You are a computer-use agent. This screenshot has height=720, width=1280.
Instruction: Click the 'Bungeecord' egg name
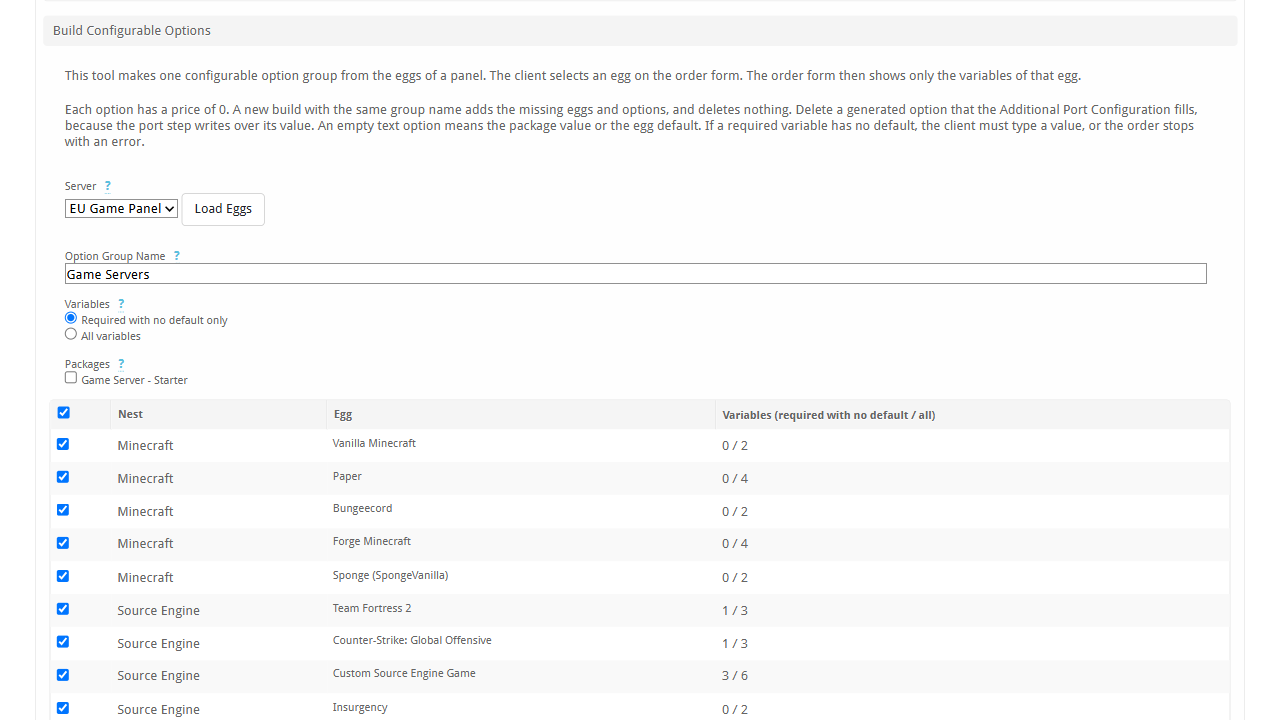pos(362,509)
